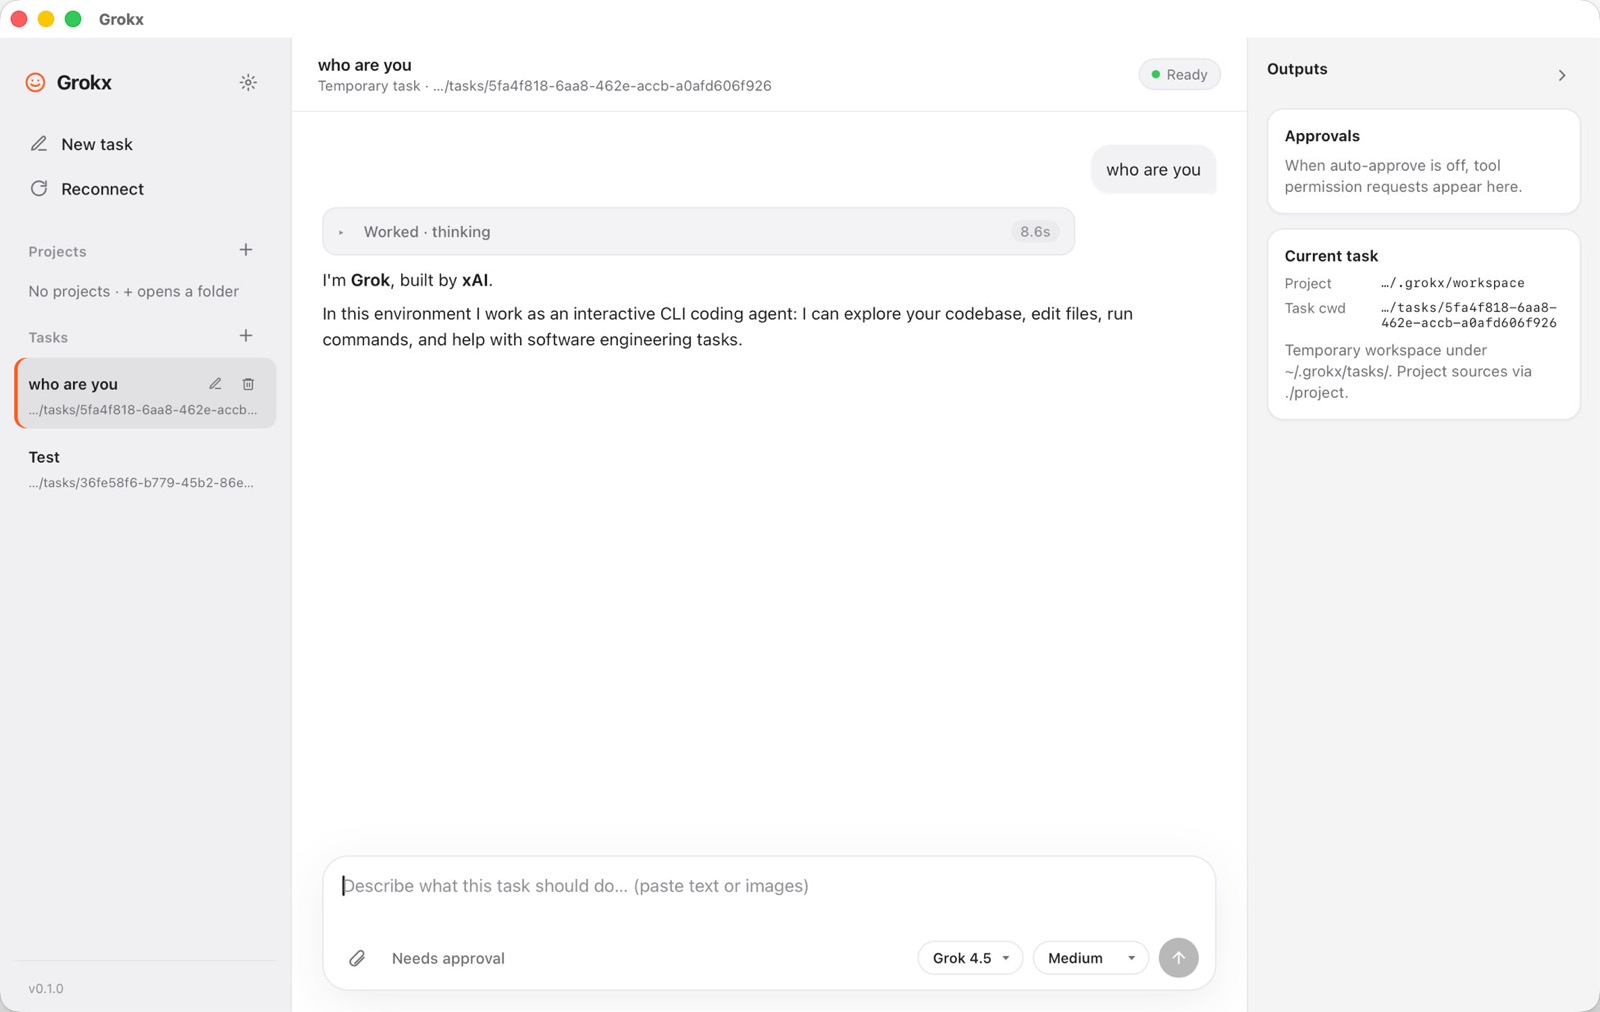Click the Reconnect refresh icon
The height and width of the screenshot is (1012, 1600).
pyautogui.click(x=39, y=188)
